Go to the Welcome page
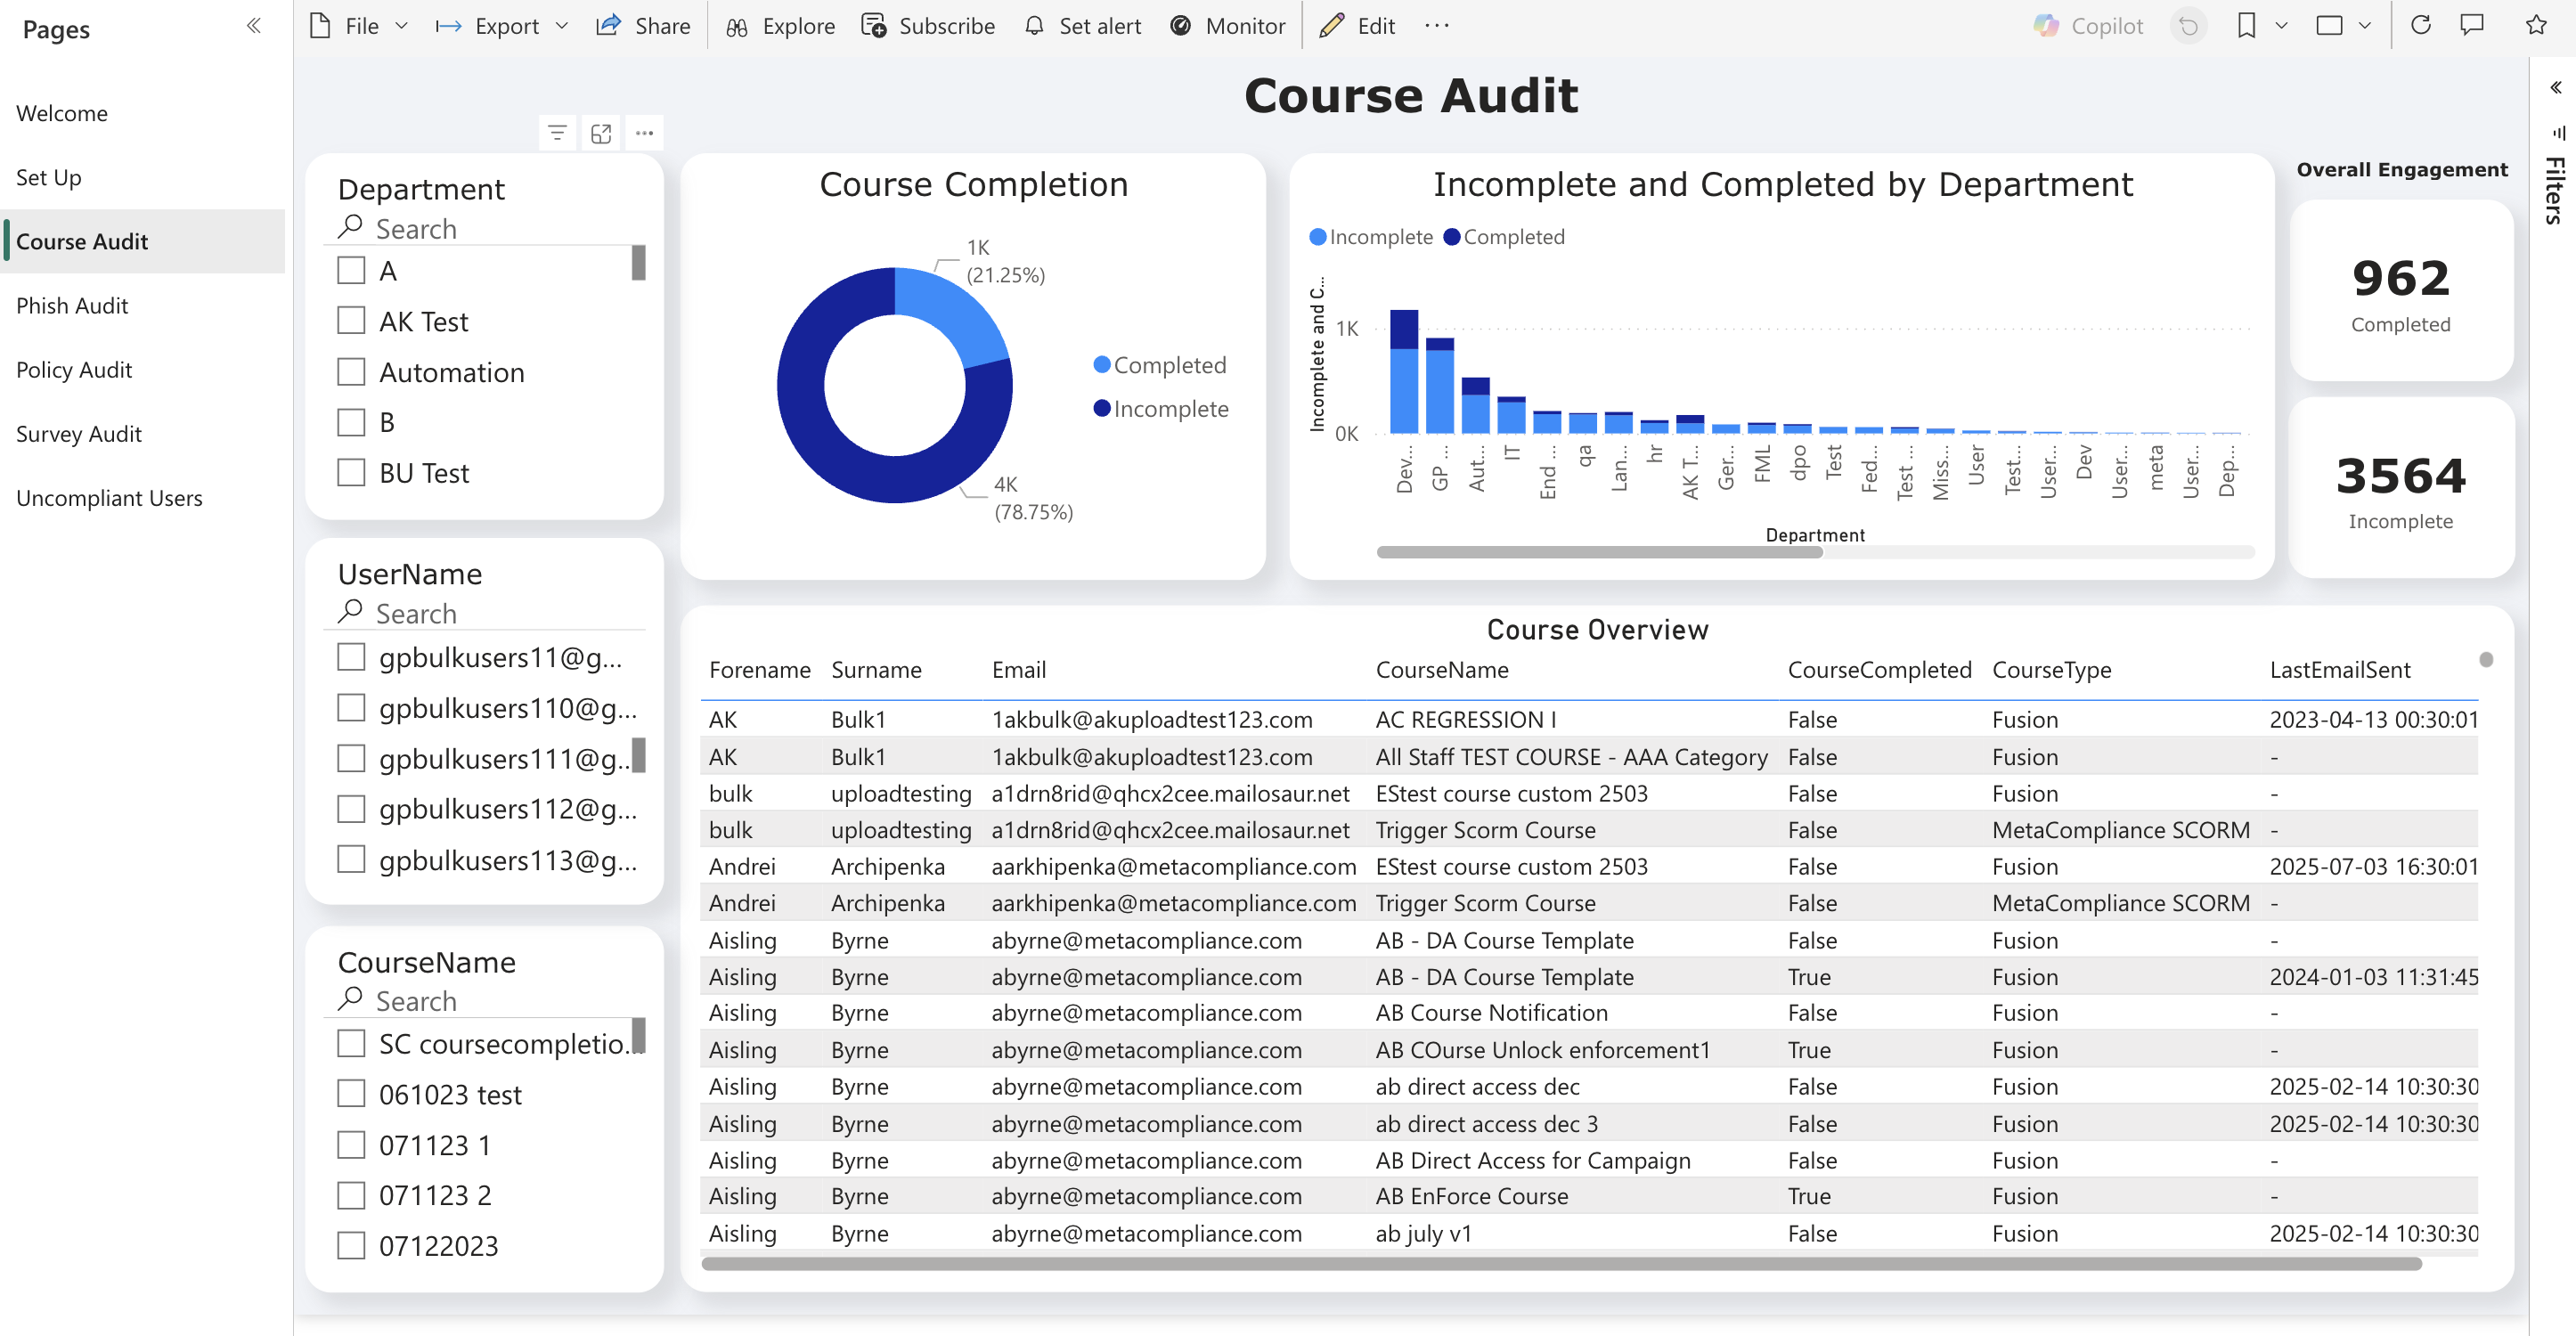The width and height of the screenshot is (2576, 1336). coord(62,113)
